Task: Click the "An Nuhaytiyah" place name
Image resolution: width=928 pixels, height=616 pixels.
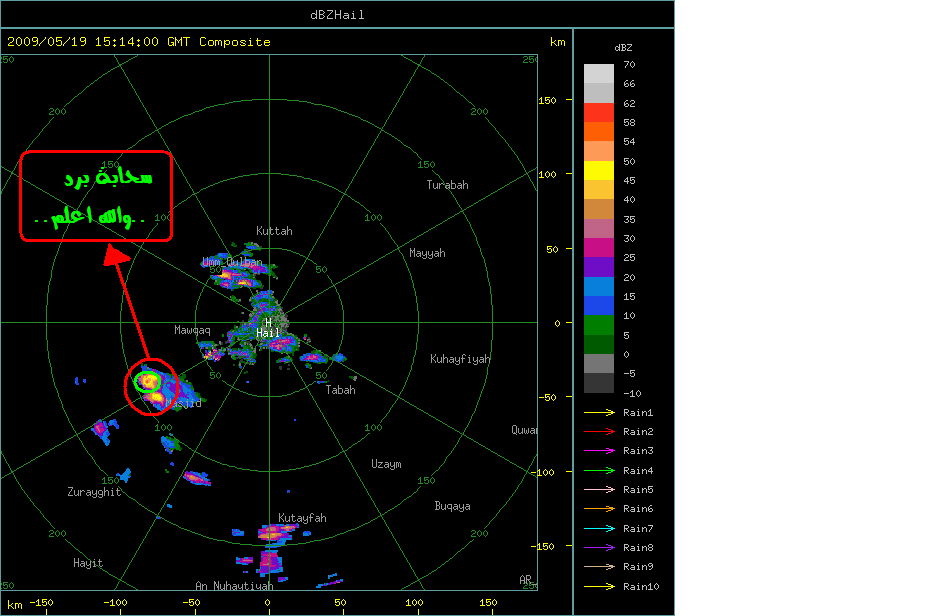Action: click(234, 586)
